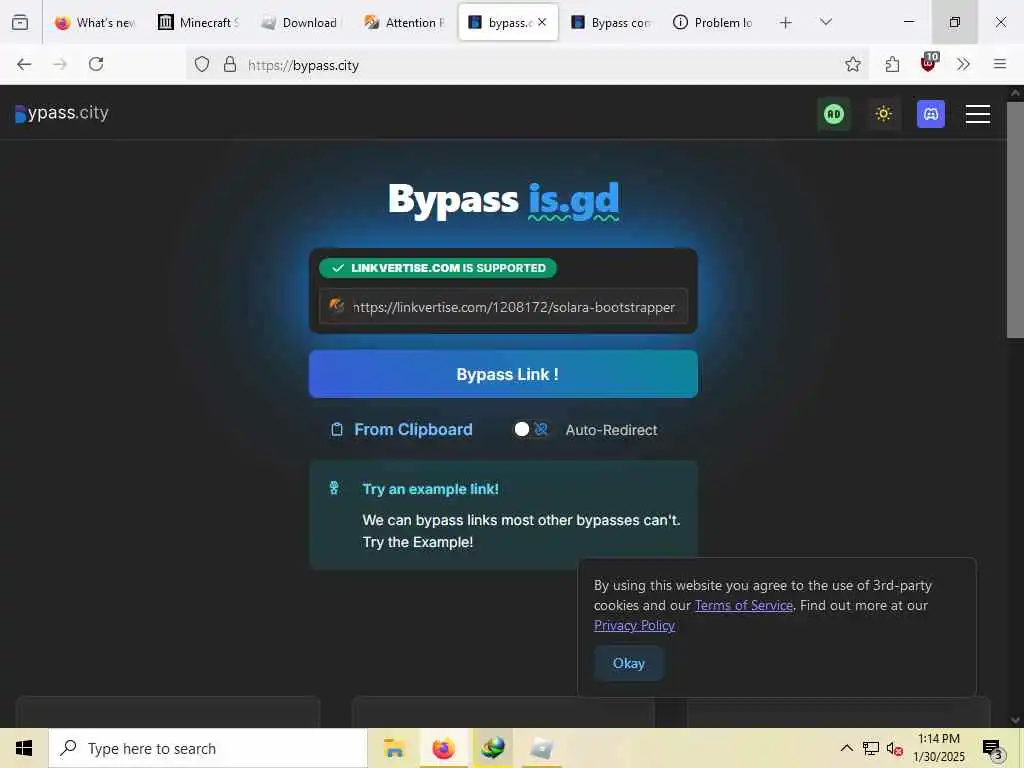Click the green AD badge icon
Viewport: 1024px width, 768px height.
[833, 114]
